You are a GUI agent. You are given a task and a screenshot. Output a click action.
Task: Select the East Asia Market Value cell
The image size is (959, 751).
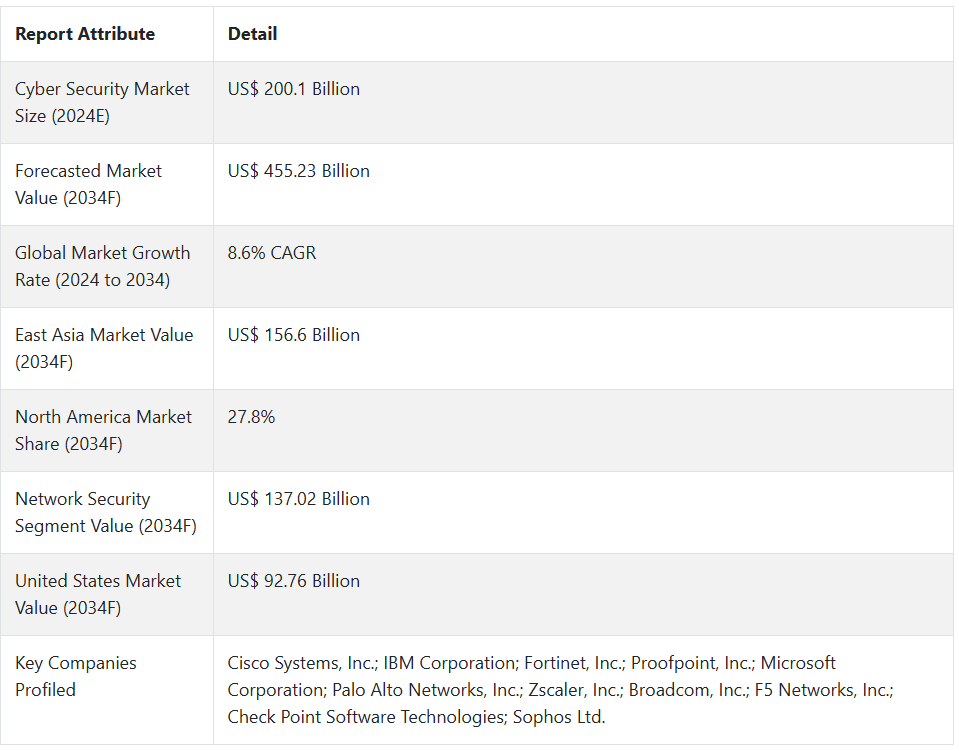pos(104,348)
